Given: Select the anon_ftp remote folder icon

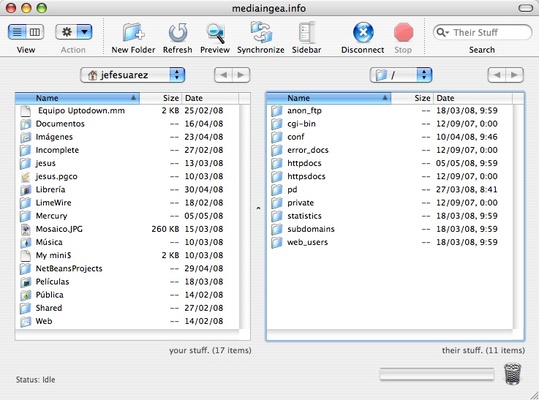Looking at the screenshot, I should 277,111.
